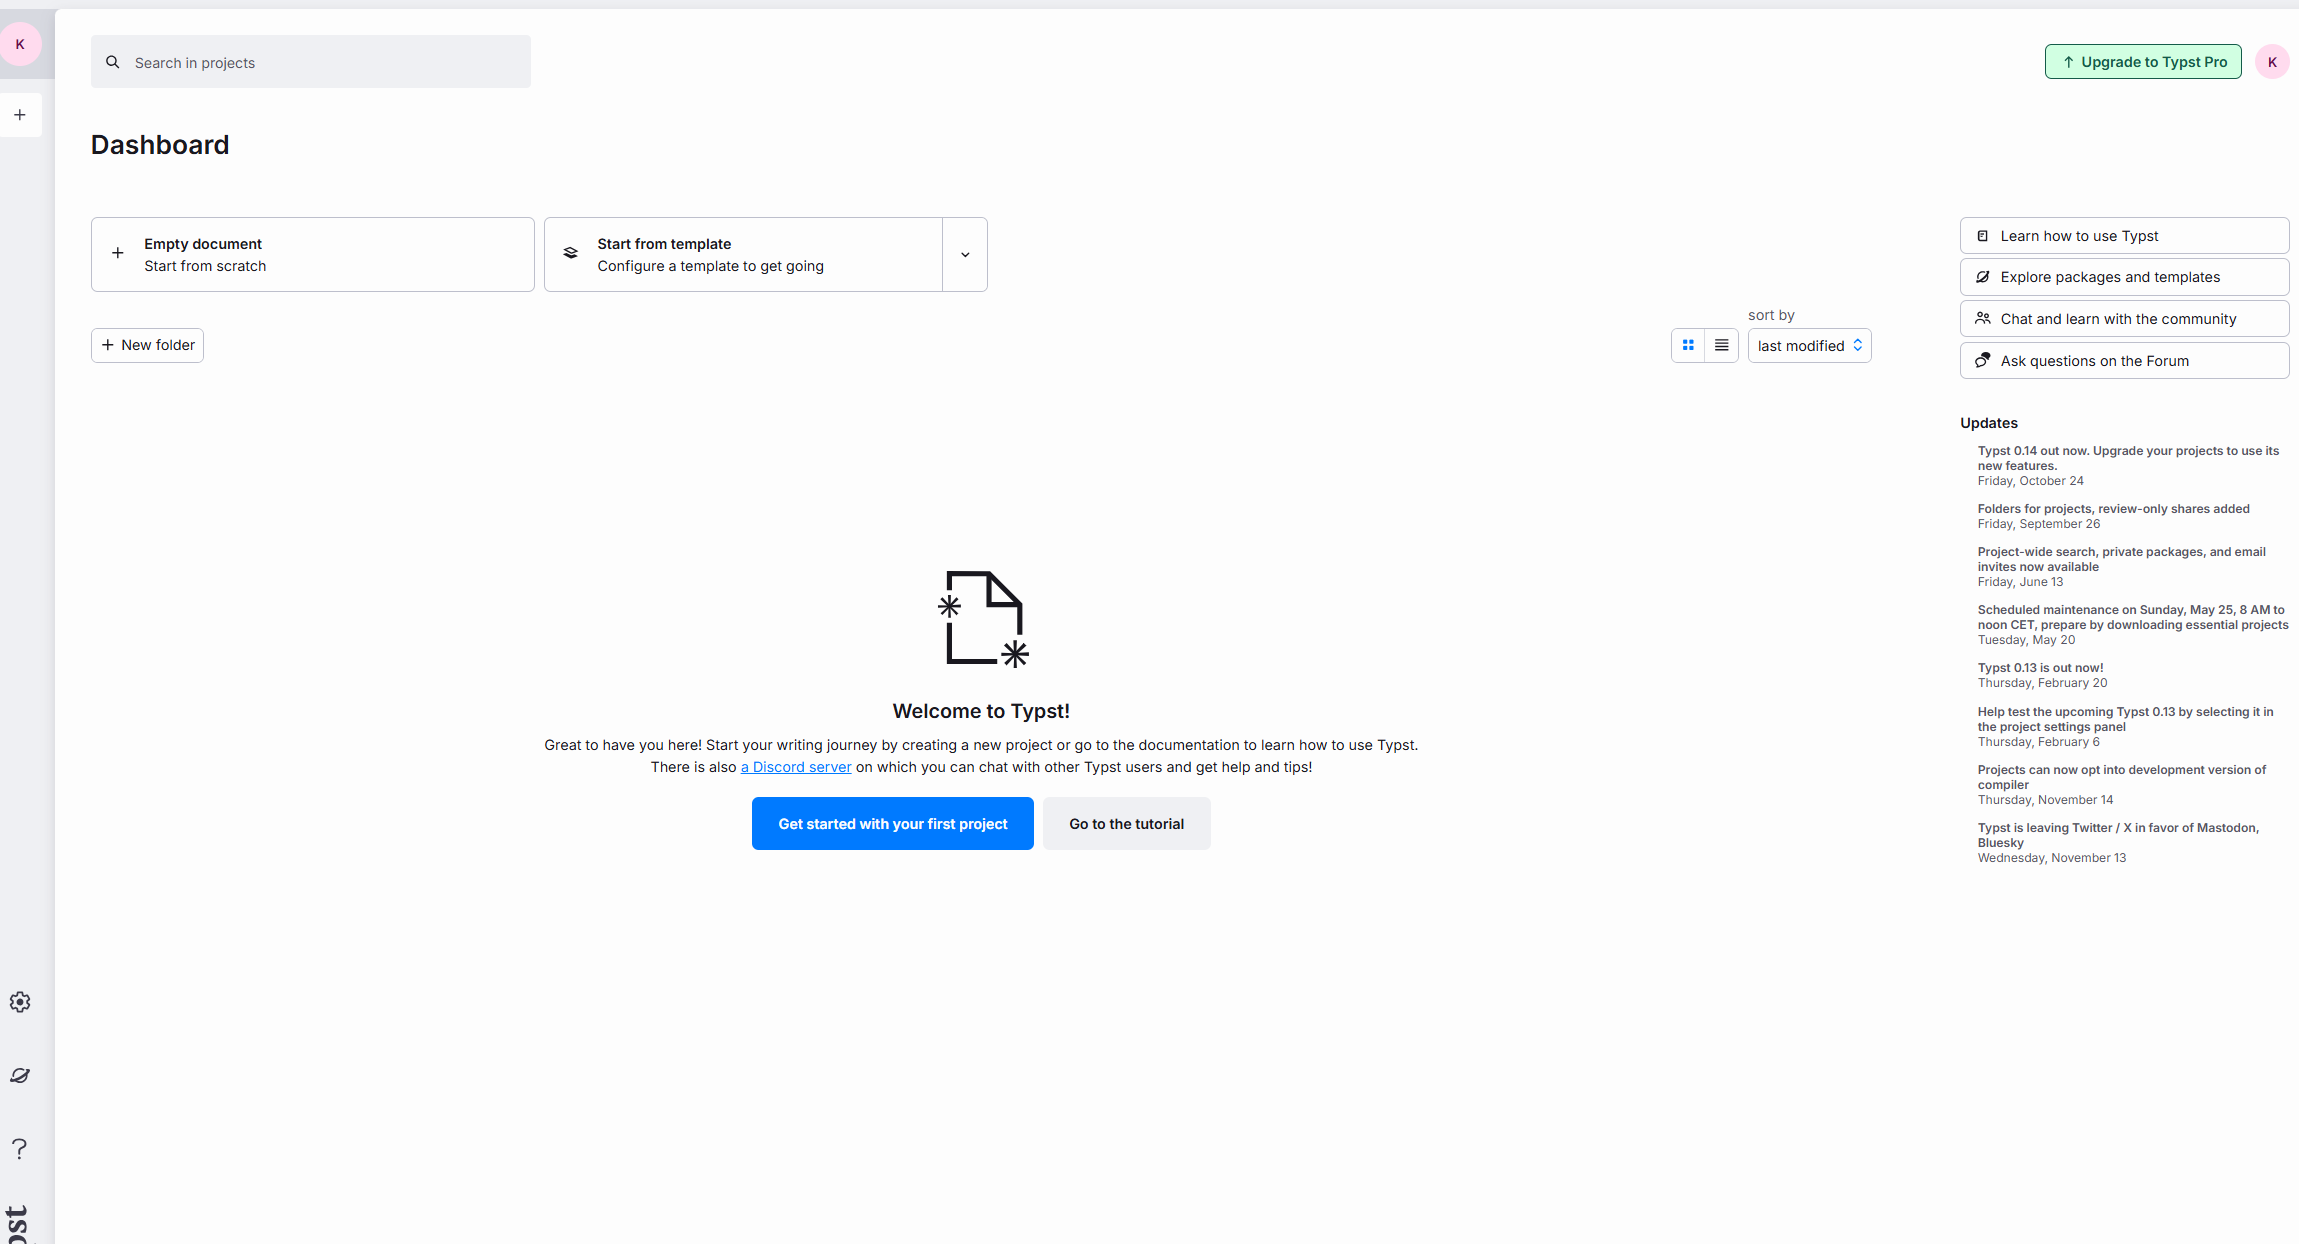Expand the template options chevron

[965, 255]
